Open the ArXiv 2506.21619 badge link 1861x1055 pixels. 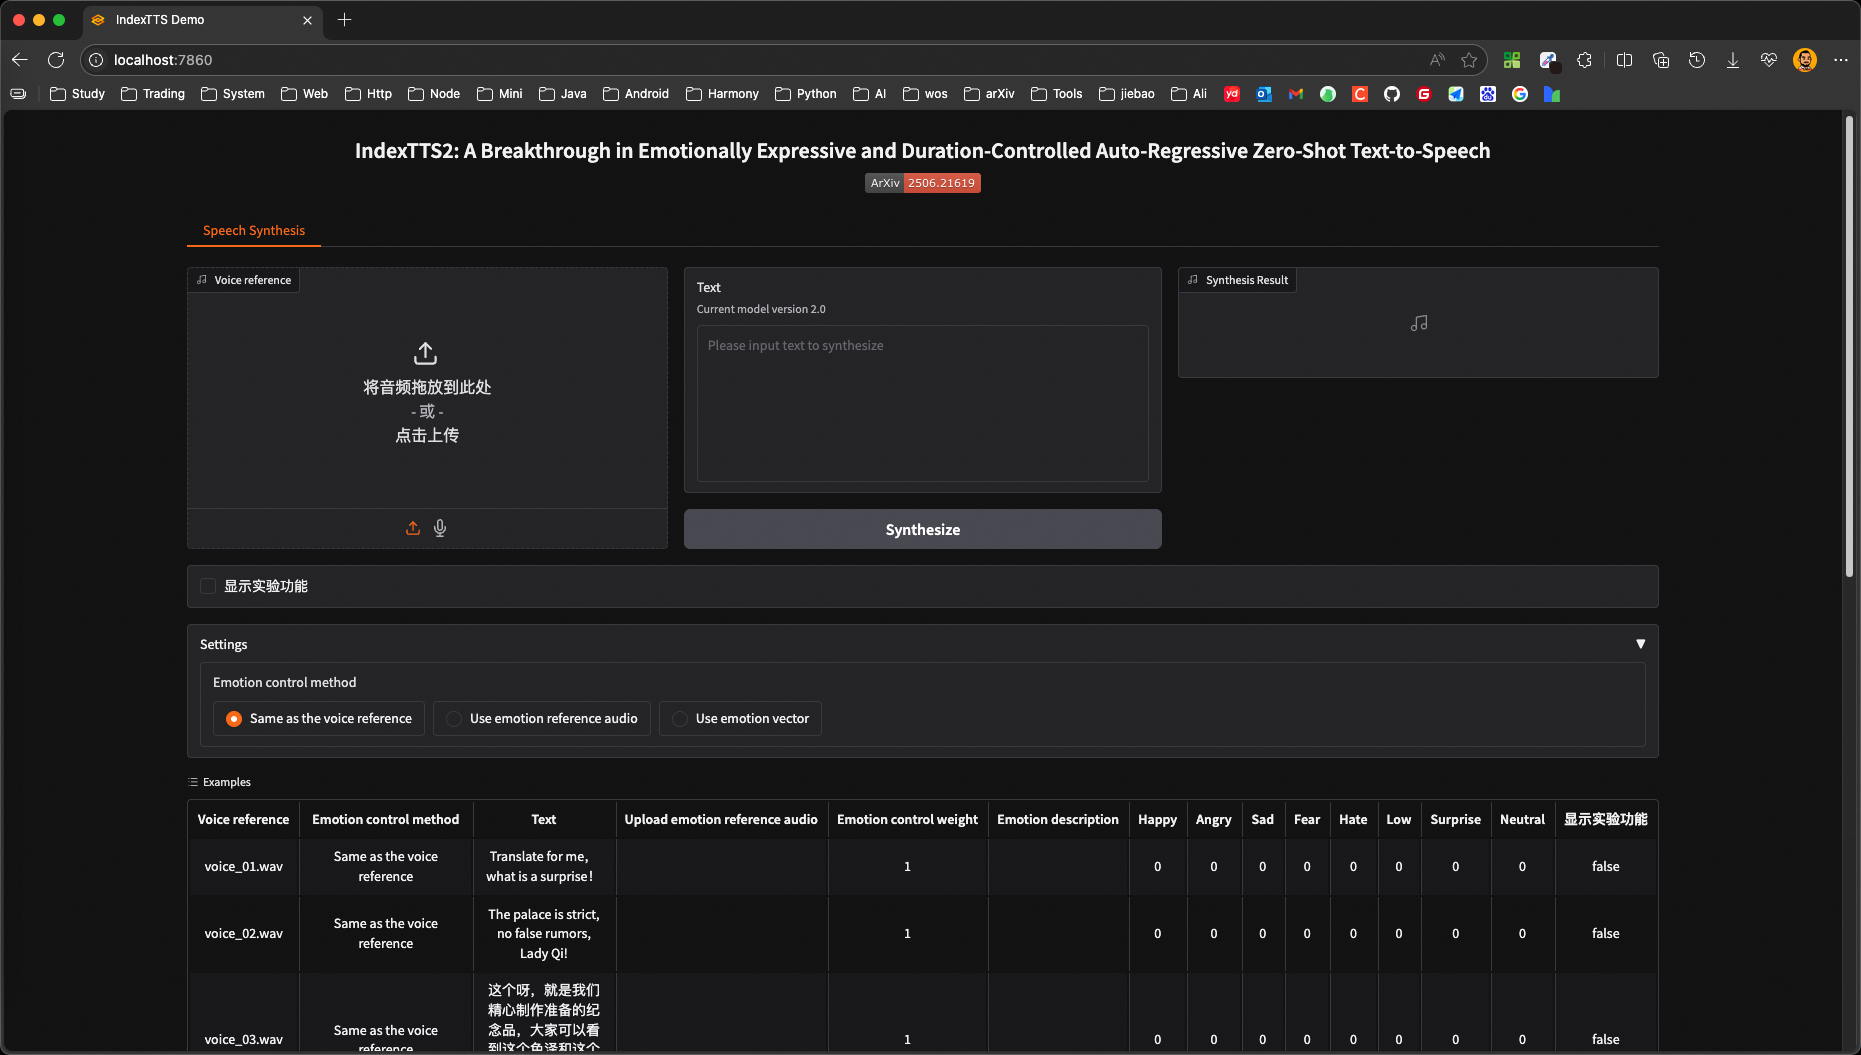(x=922, y=183)
